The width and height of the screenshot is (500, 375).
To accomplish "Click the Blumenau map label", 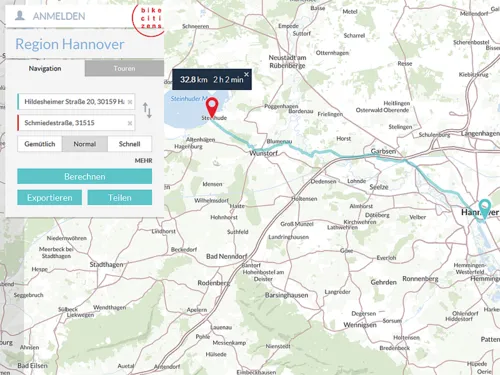I will point(279,141).
